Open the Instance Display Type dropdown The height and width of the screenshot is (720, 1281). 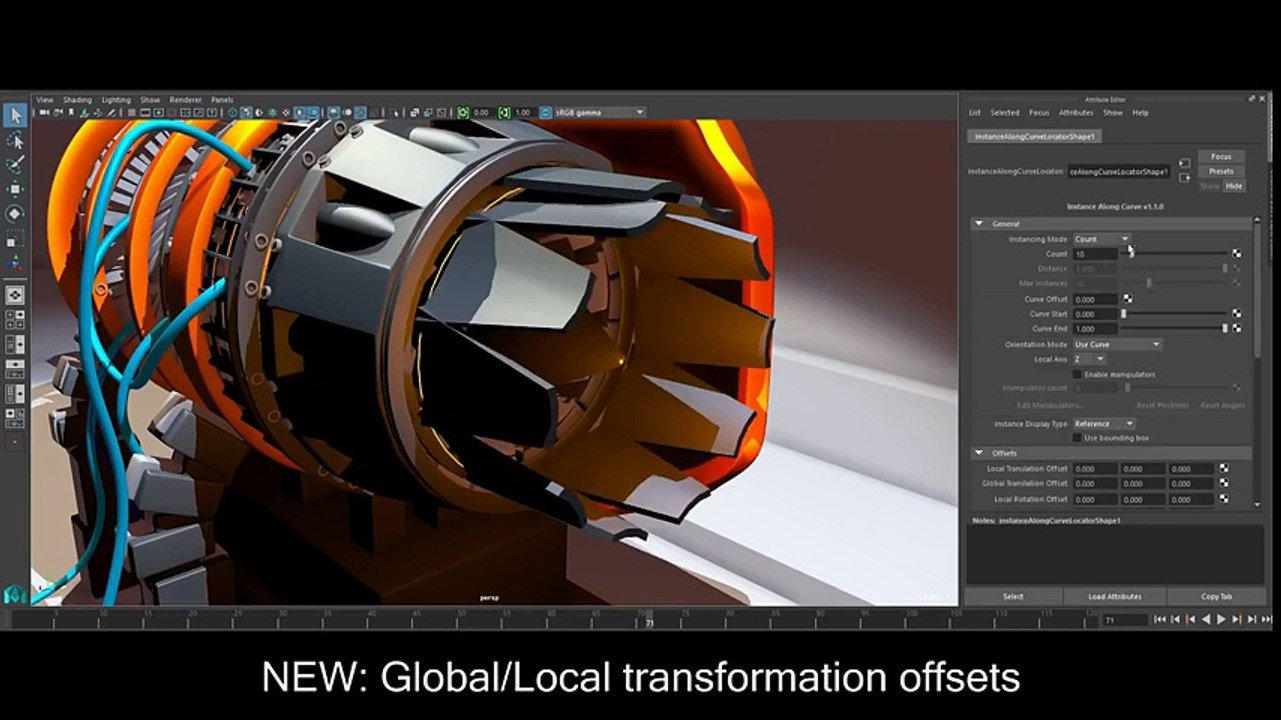(x=1104, y=424)
